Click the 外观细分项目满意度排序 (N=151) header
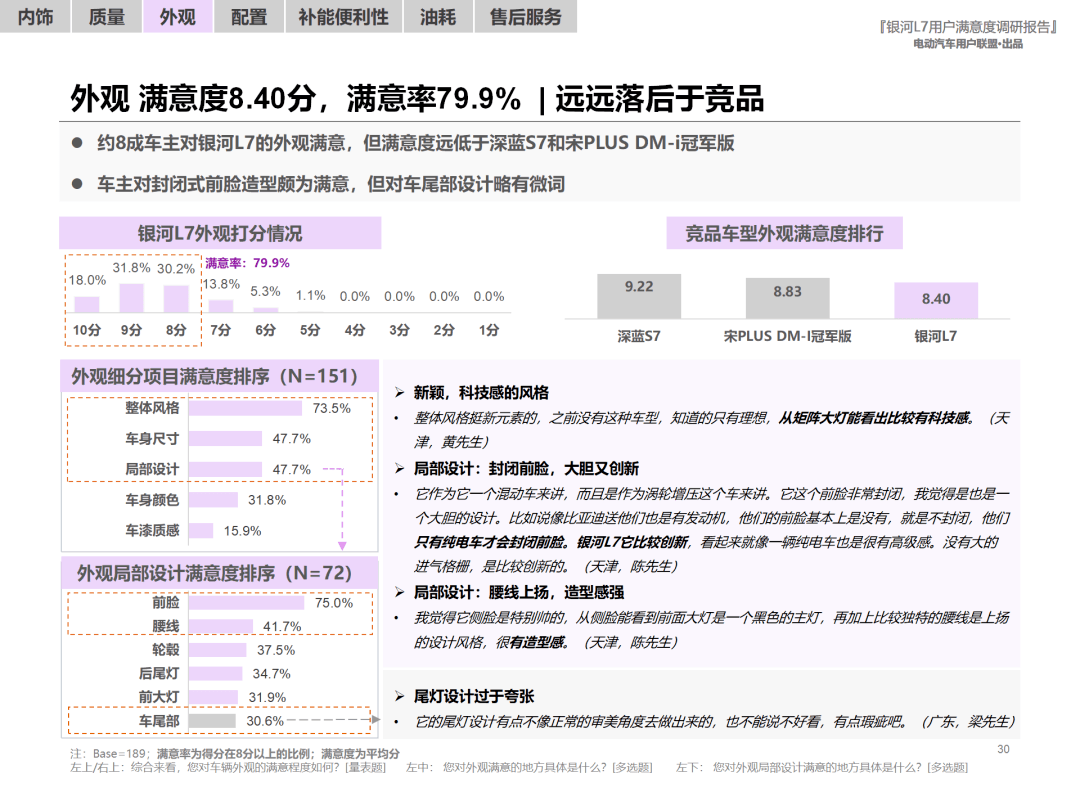Screen dimensions: 1080x810 pos(219,376)
